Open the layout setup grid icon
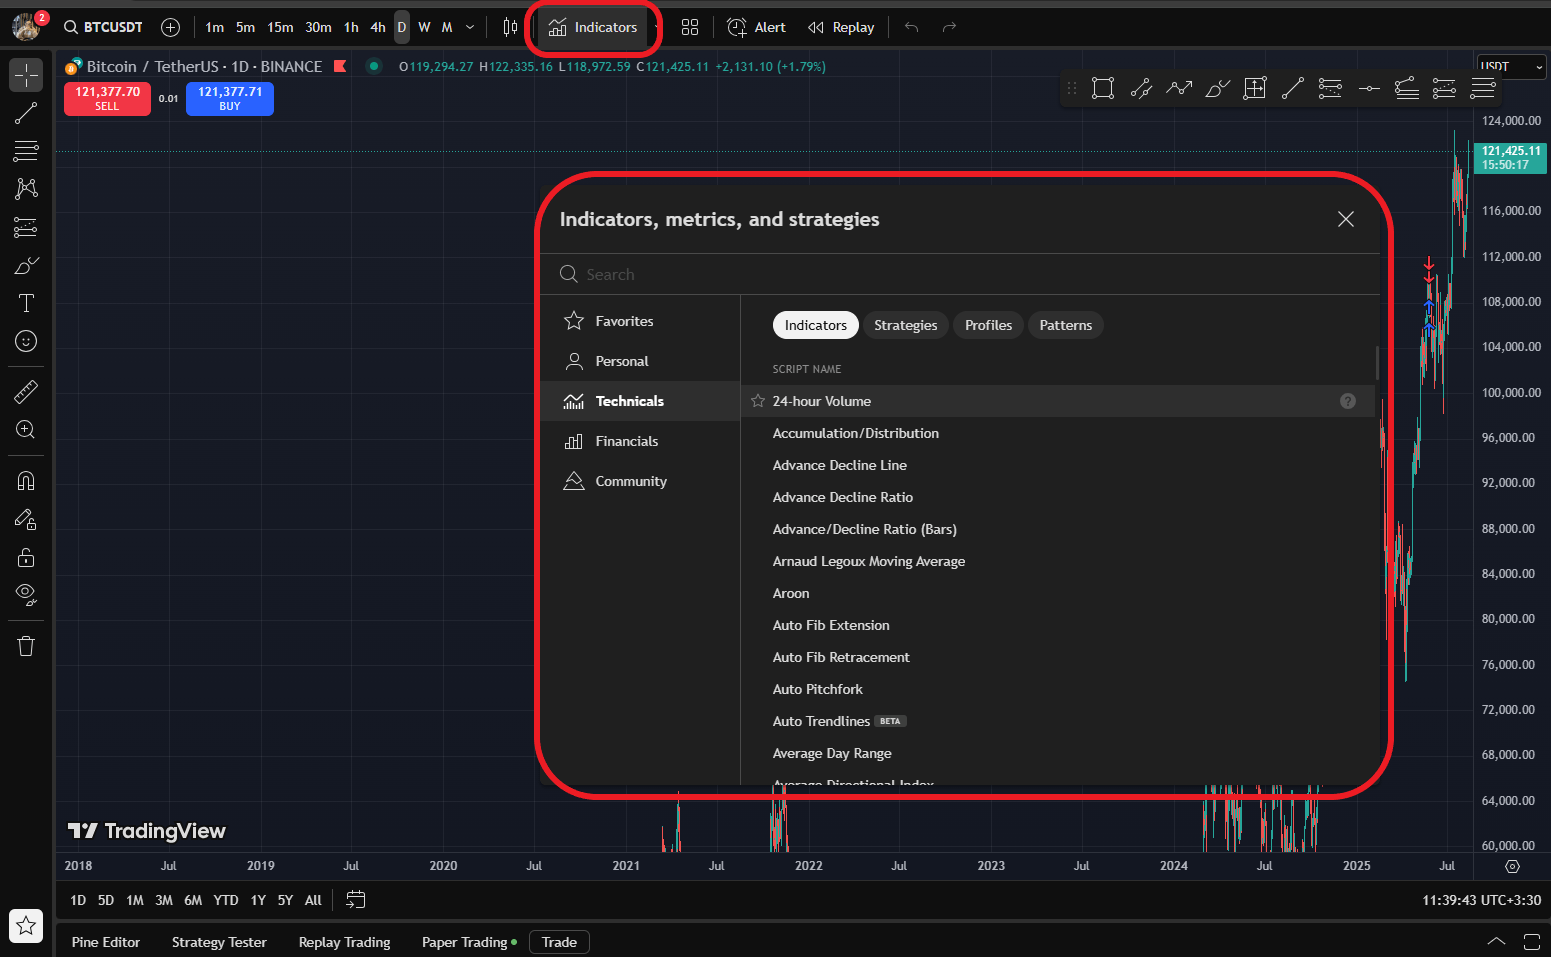 click(690, 27)
